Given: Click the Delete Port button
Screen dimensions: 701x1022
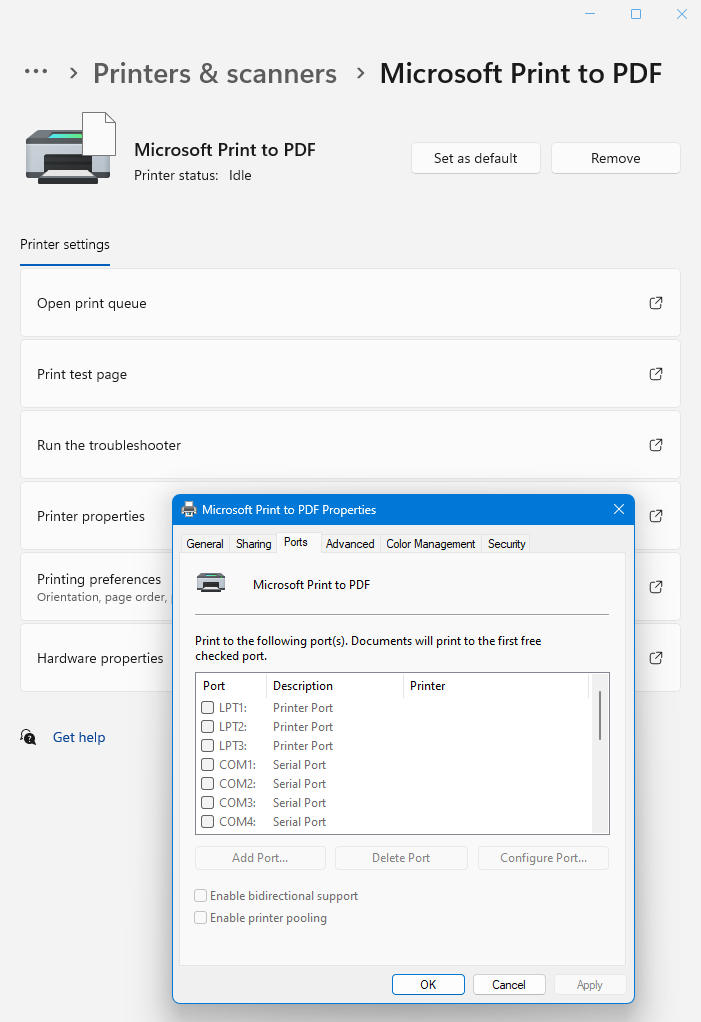Looking at the screenshot, I should (x=401, y=858).
